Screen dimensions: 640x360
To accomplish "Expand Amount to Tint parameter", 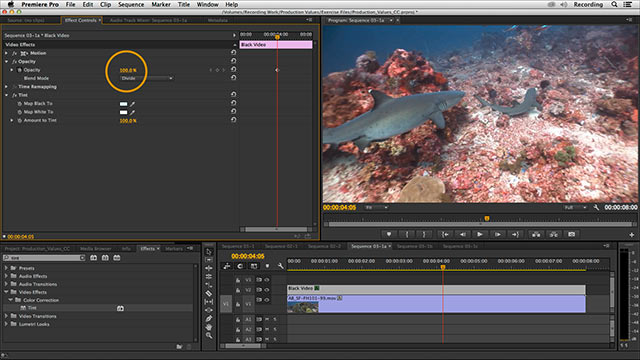I will pyautogui.click(x=12, y=120).
